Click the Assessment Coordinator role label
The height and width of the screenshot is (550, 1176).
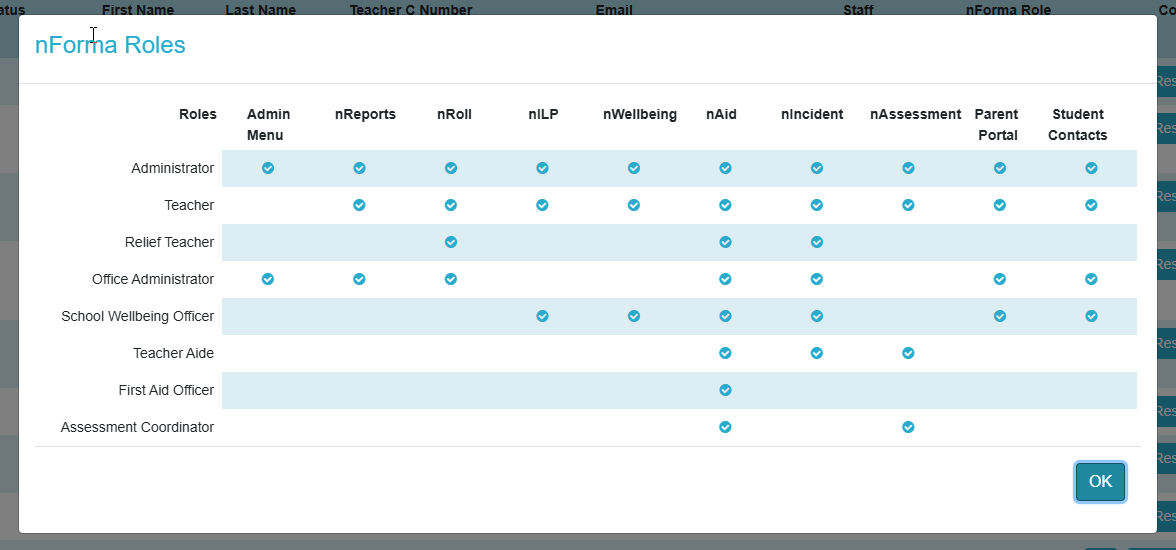pyautogui.click(x=137, y=427)
